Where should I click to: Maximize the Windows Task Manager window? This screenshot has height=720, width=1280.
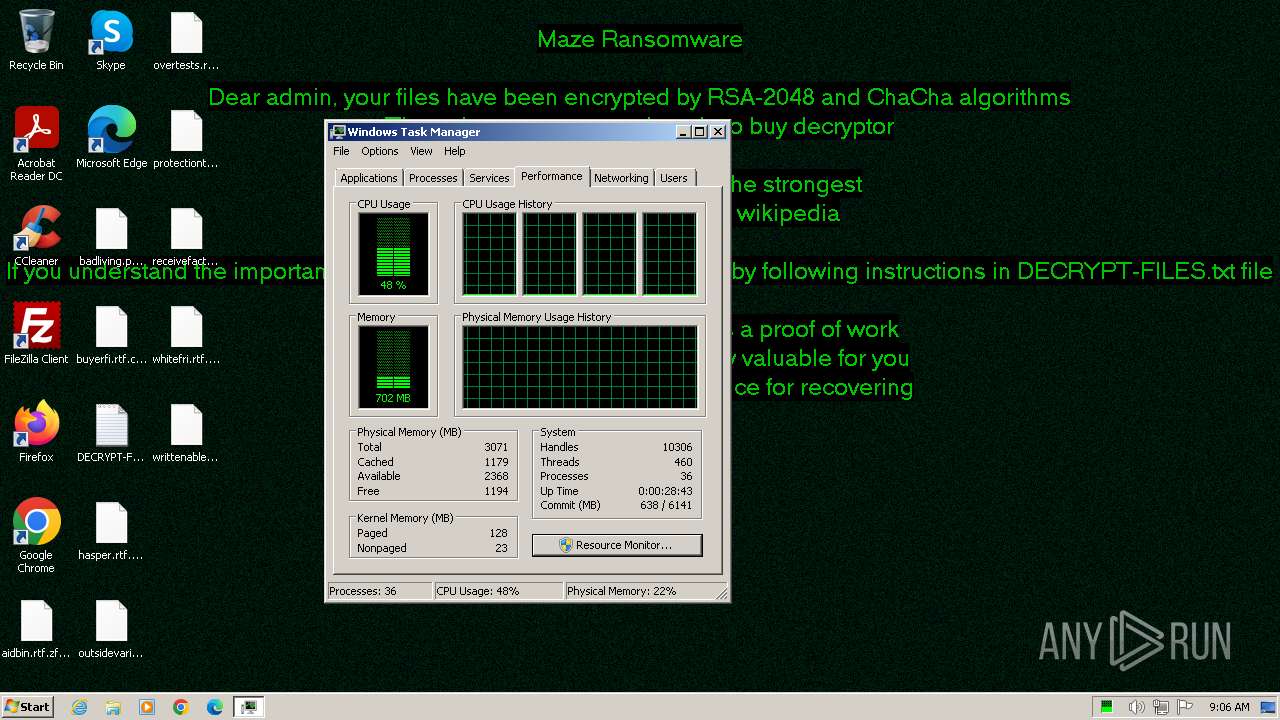click(x=700, y=132)
